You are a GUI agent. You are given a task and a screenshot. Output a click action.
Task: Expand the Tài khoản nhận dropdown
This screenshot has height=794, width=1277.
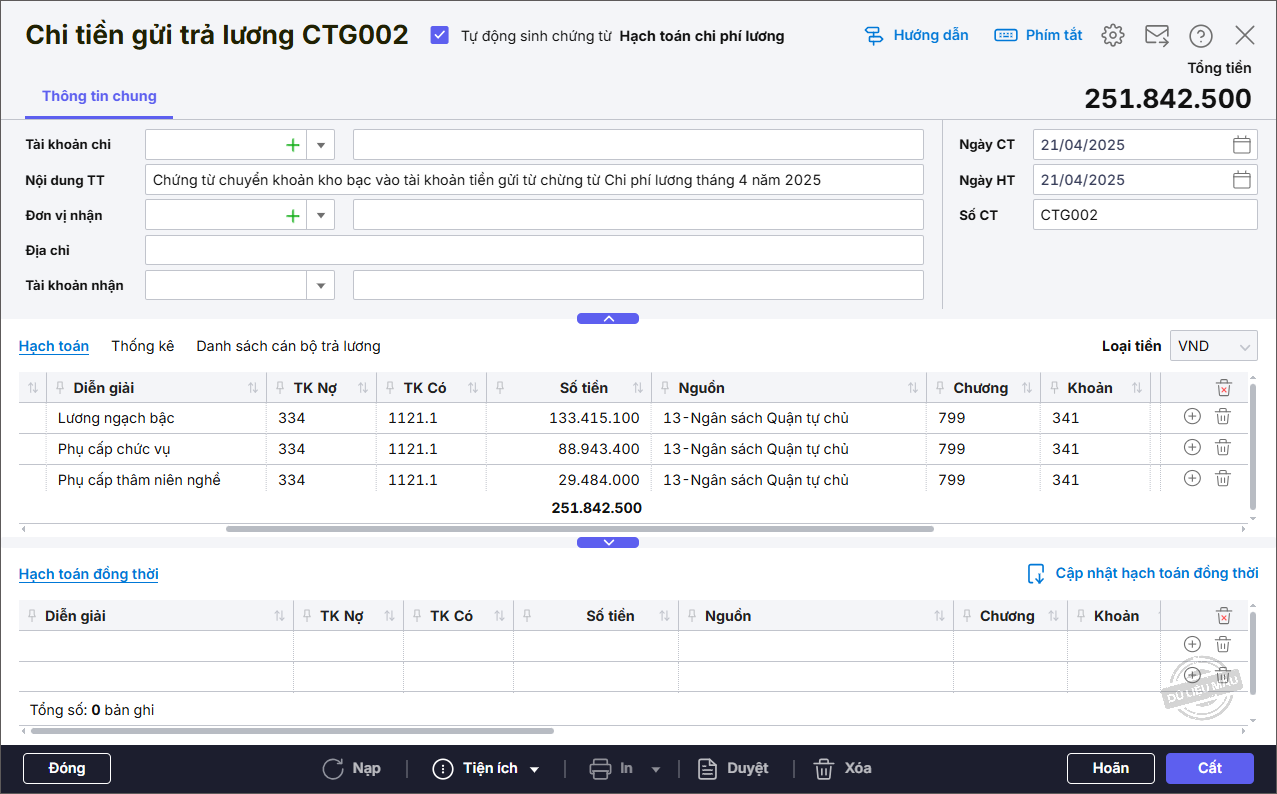[x=320, y=286]
